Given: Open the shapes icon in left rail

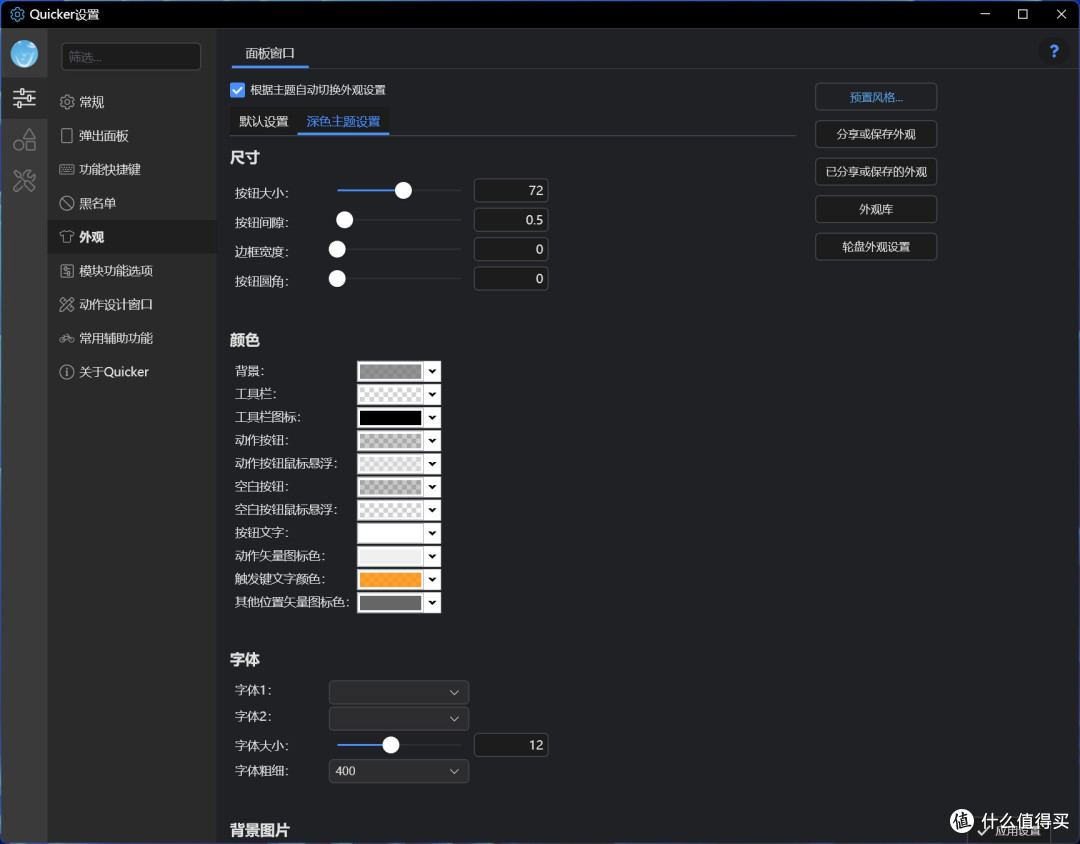Looking at the screenshot, I should (24, 140).
